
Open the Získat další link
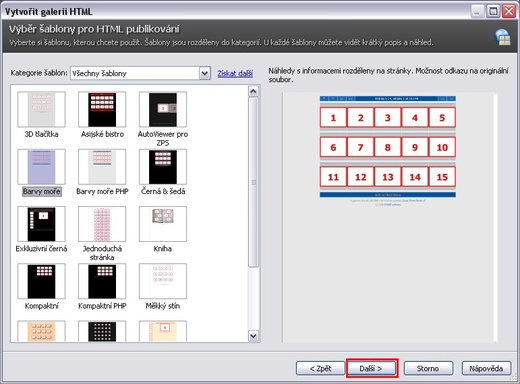pos(235,73)
